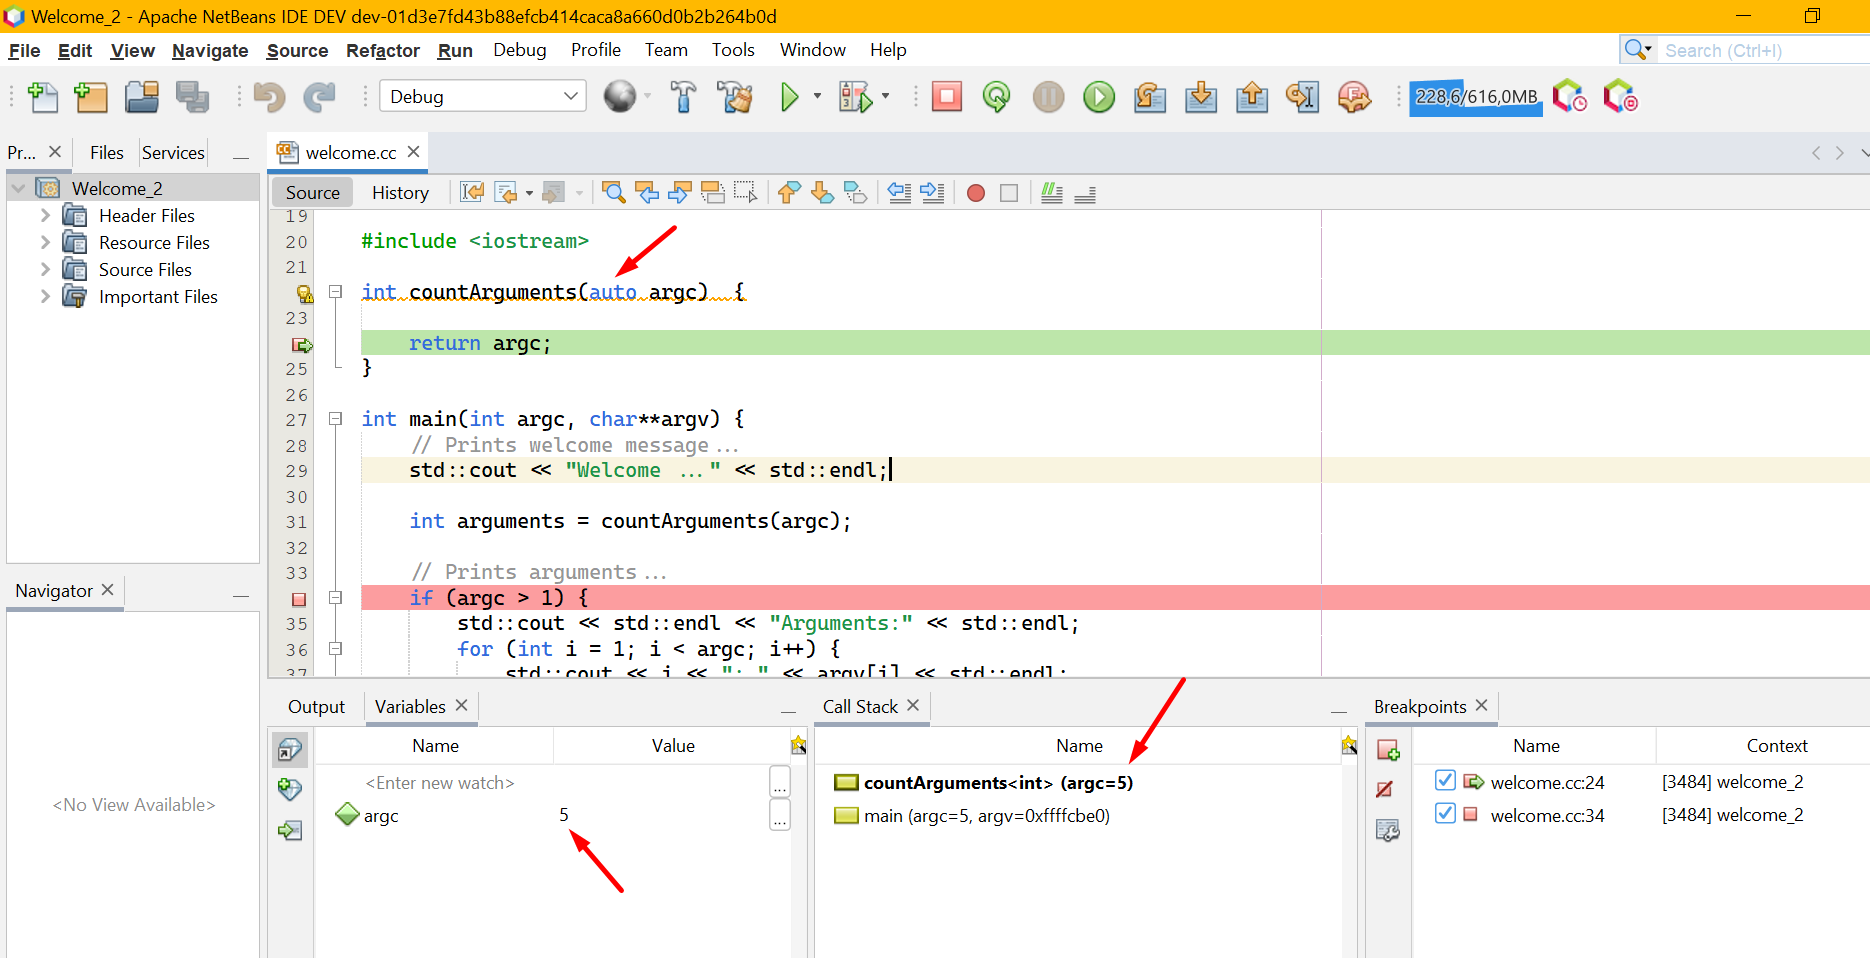Expand the Resource Files node
Viewport: 1870px width, 958px height.
tap(45, 242)
